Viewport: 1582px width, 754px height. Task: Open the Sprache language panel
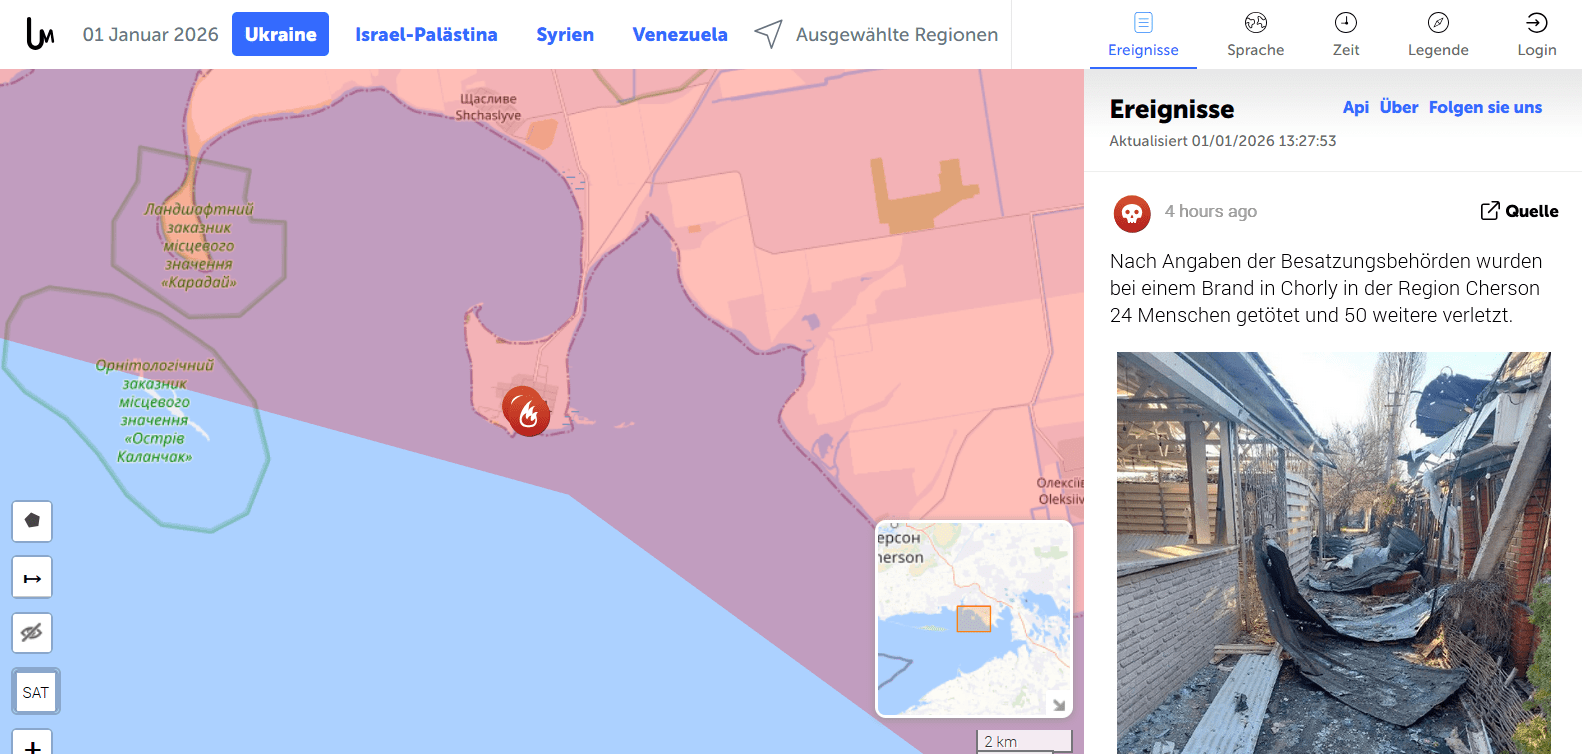(1255, 35)
